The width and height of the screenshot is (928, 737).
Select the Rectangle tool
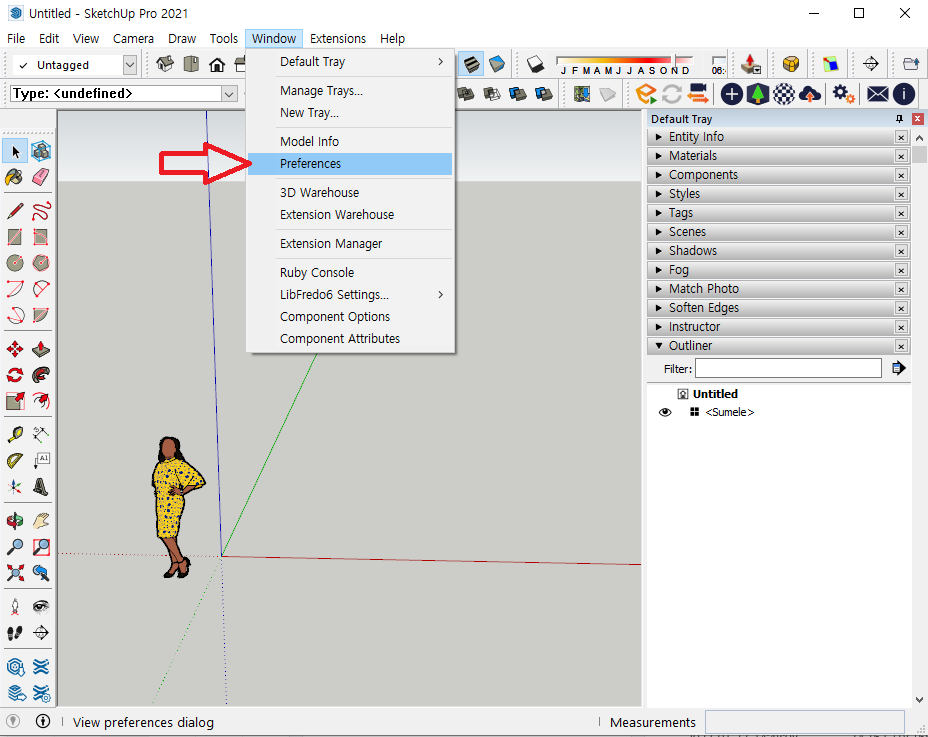15,237
